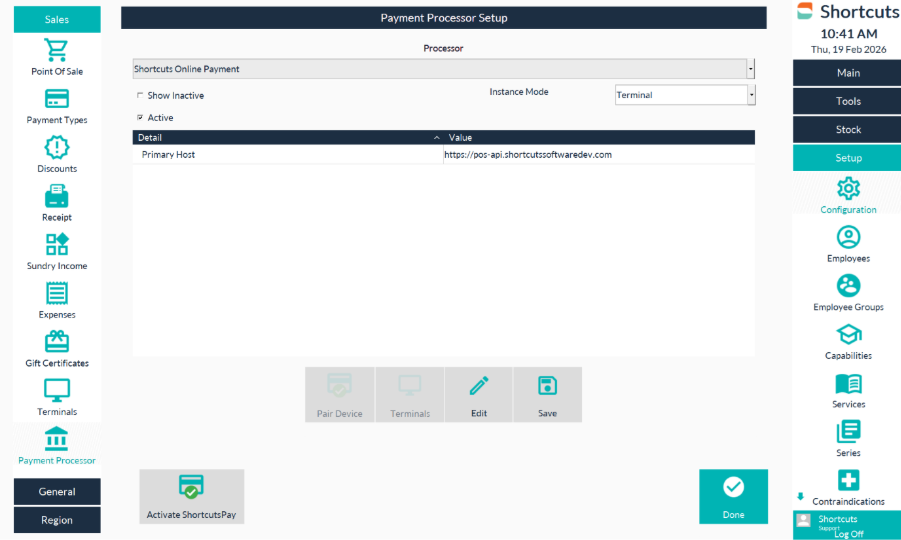This screenshot has height=540, width=901.
Task: Open Point Of Sale cart icon
Action: click(56, 51)
